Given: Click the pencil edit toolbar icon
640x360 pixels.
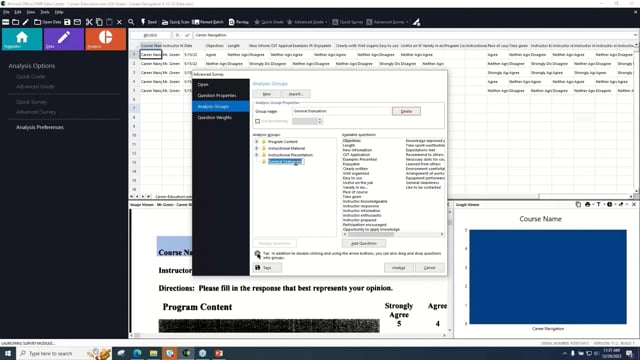Looking at the screenshot, I should pyautogui.click(x=25, y=22).
